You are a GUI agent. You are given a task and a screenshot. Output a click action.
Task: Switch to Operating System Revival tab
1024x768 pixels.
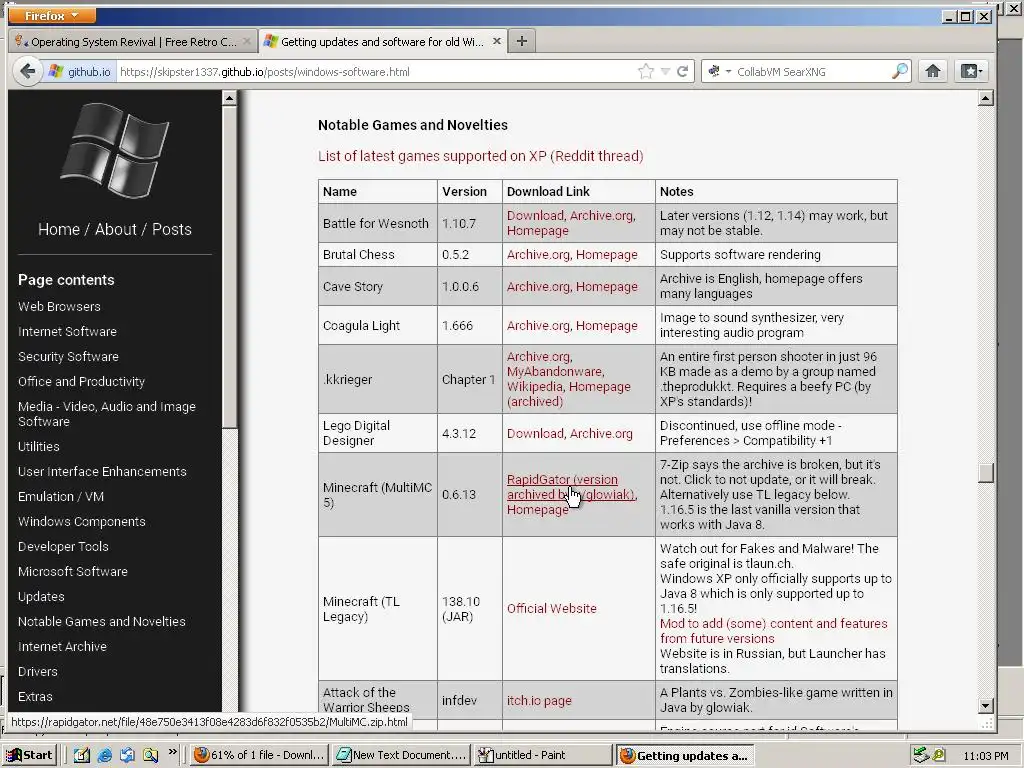coord(133,42)
